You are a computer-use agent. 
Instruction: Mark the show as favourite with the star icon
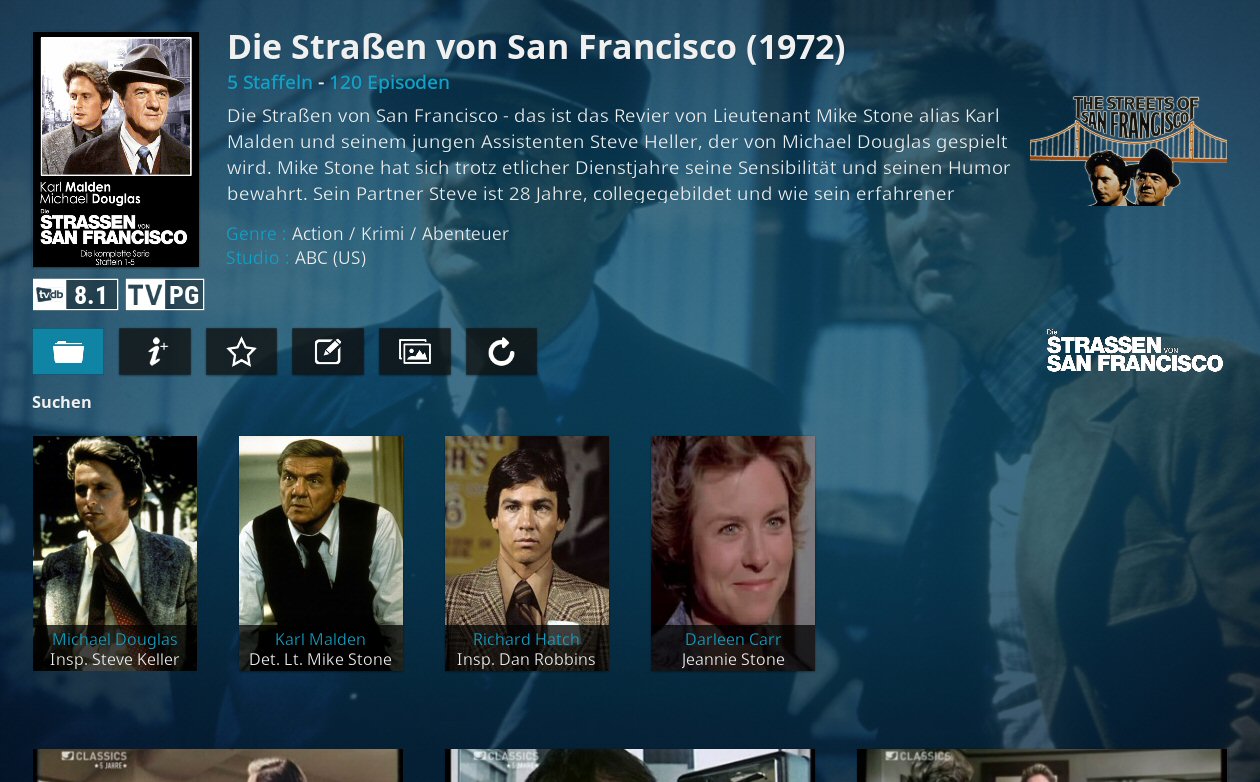pyautogui.click(x=241, y=352)
